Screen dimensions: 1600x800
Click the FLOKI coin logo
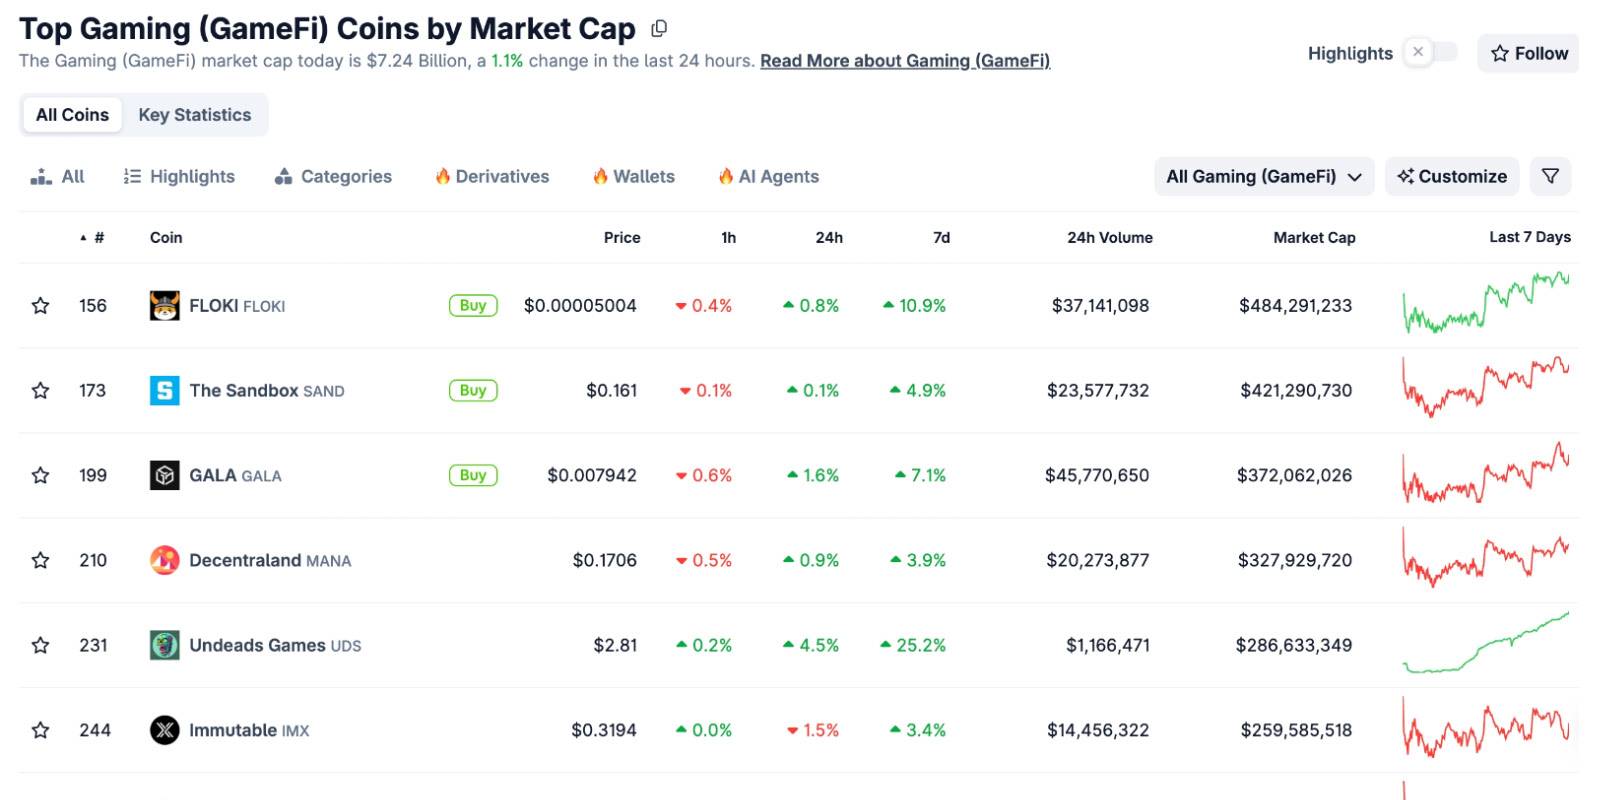point(164,306)
